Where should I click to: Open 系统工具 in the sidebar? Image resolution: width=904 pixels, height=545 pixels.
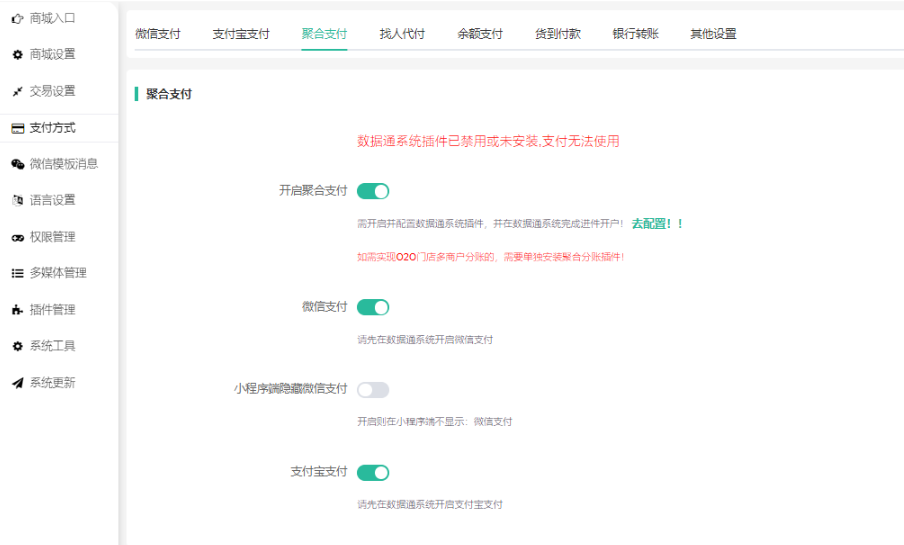(x=52, y=346)
